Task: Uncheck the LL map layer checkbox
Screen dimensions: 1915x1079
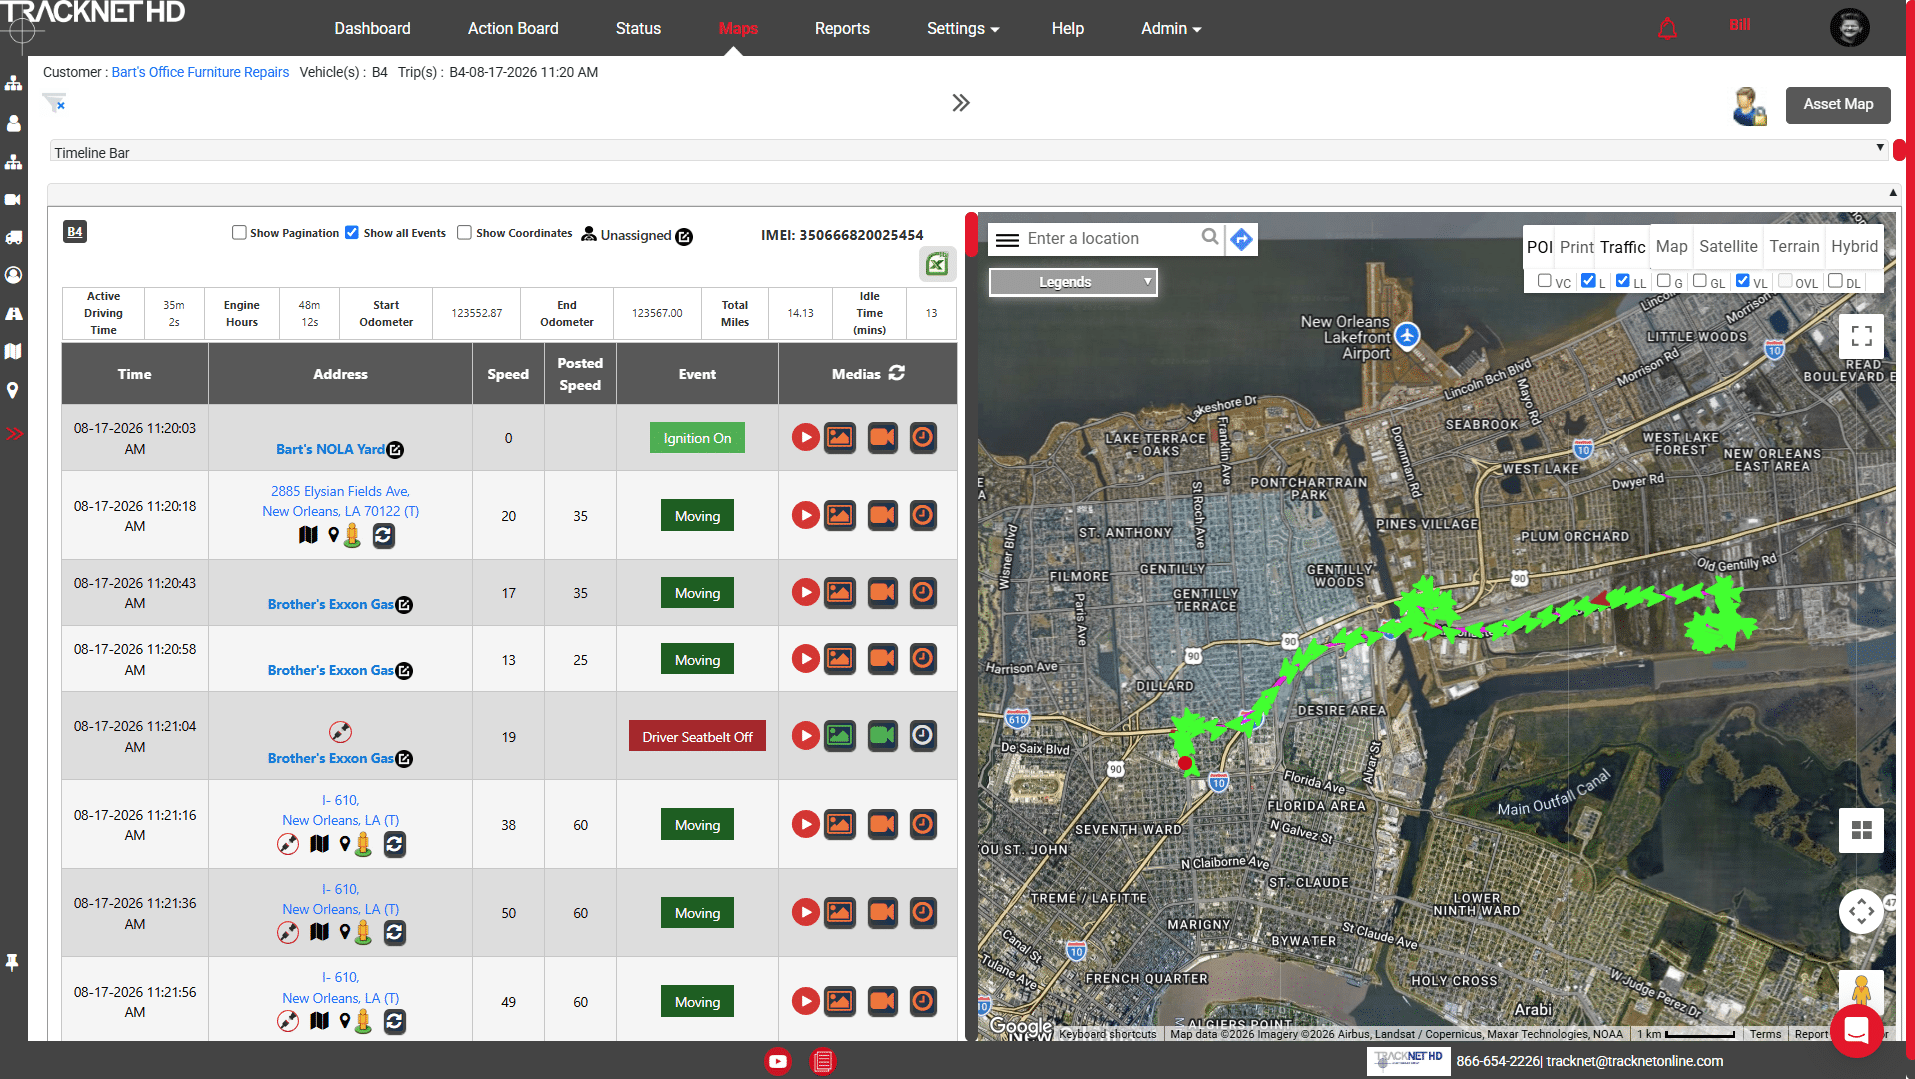Action: tap(1623, 281)
